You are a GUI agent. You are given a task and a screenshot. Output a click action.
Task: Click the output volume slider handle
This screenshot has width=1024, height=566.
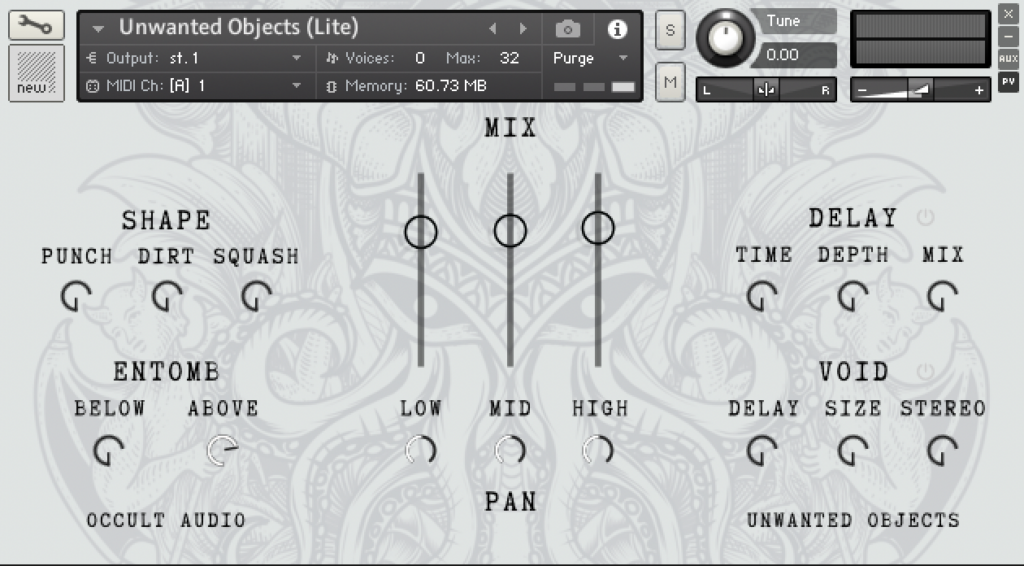(x=920, y=89)
